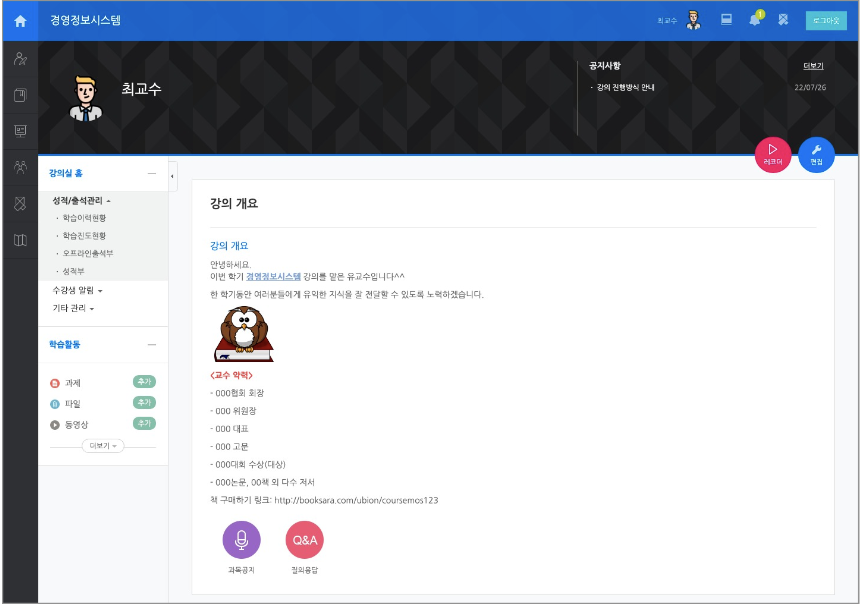Click the 질의응답 label
The width and height of the screenshot is (866, 610).
304,570
